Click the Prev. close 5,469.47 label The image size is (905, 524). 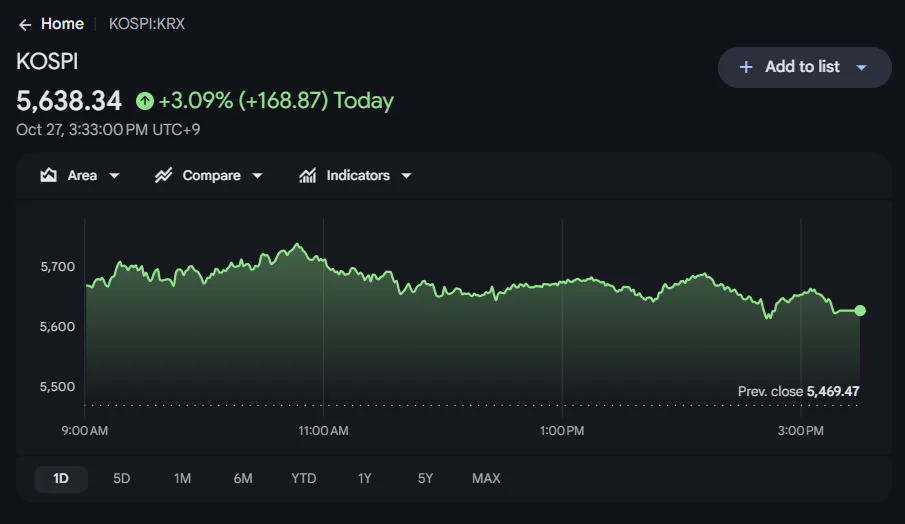[x=798, y=391]
